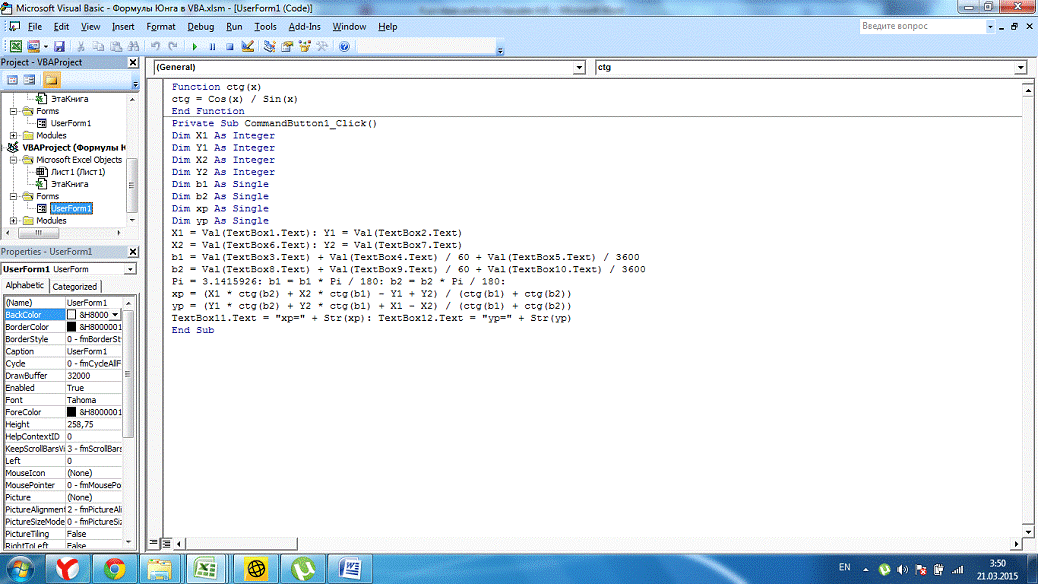Open the ctg procedure dropdown
1038x584 pixels.
1020,68
